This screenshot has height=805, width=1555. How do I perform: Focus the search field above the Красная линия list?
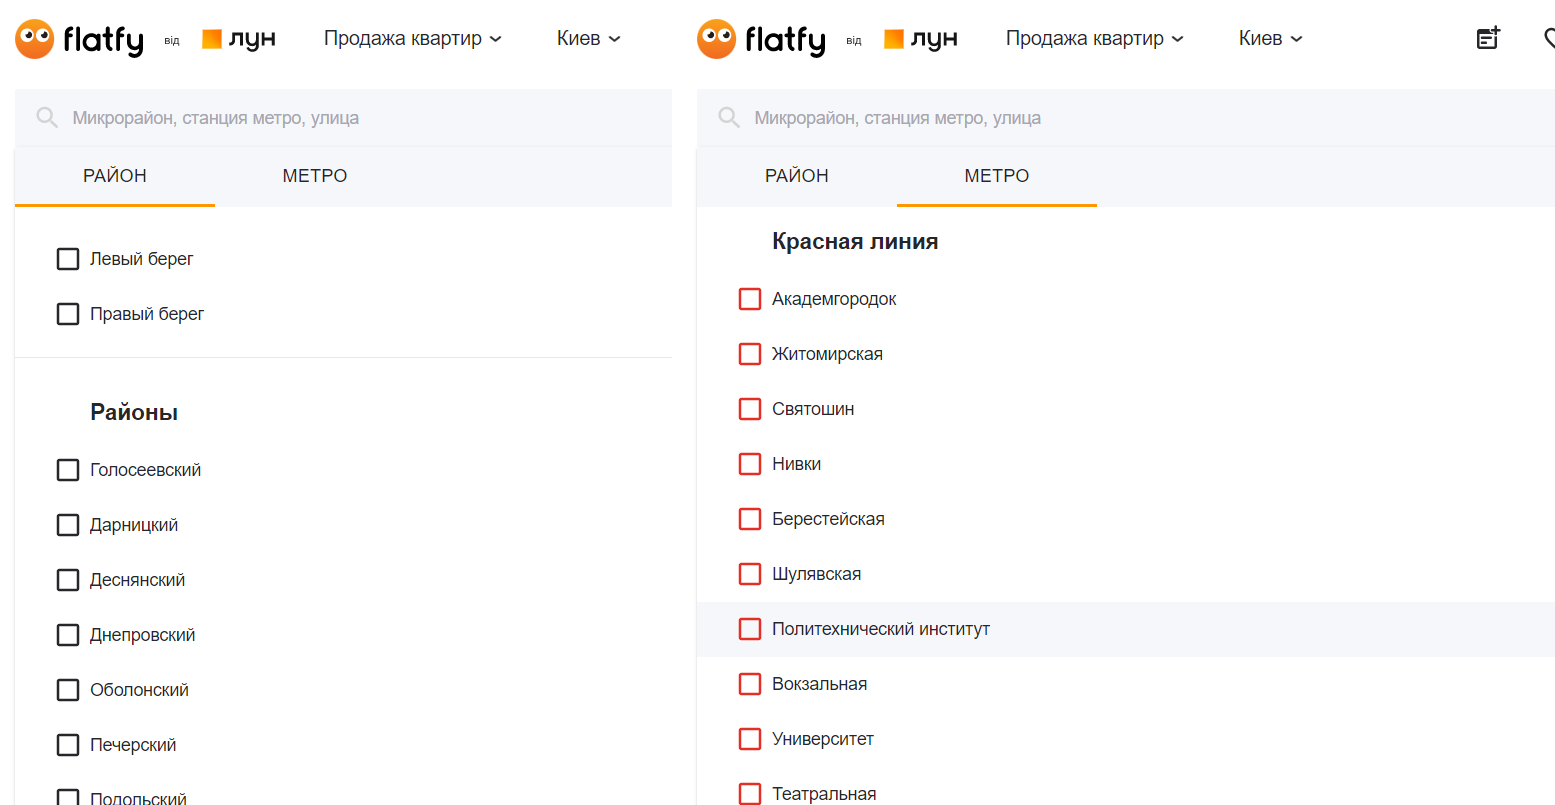[1100, 118]
